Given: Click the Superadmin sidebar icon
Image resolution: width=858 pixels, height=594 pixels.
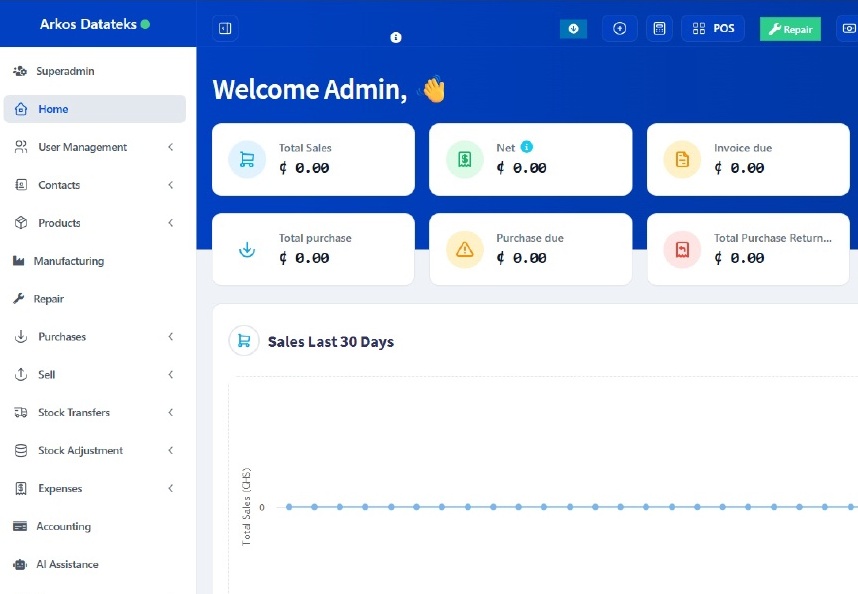Looking at the screenshot, I should coord(20,71).
